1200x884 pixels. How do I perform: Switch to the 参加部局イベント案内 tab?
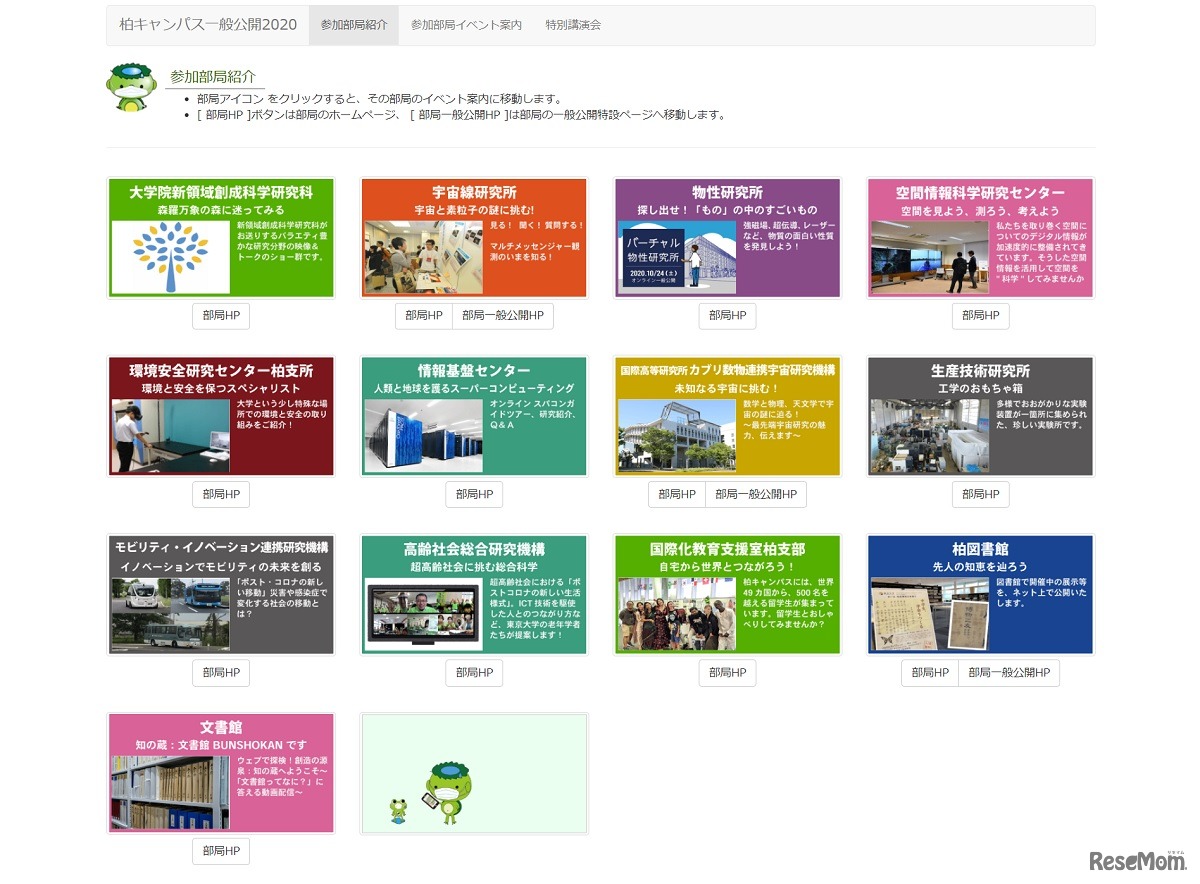click(x=466, y=25)
